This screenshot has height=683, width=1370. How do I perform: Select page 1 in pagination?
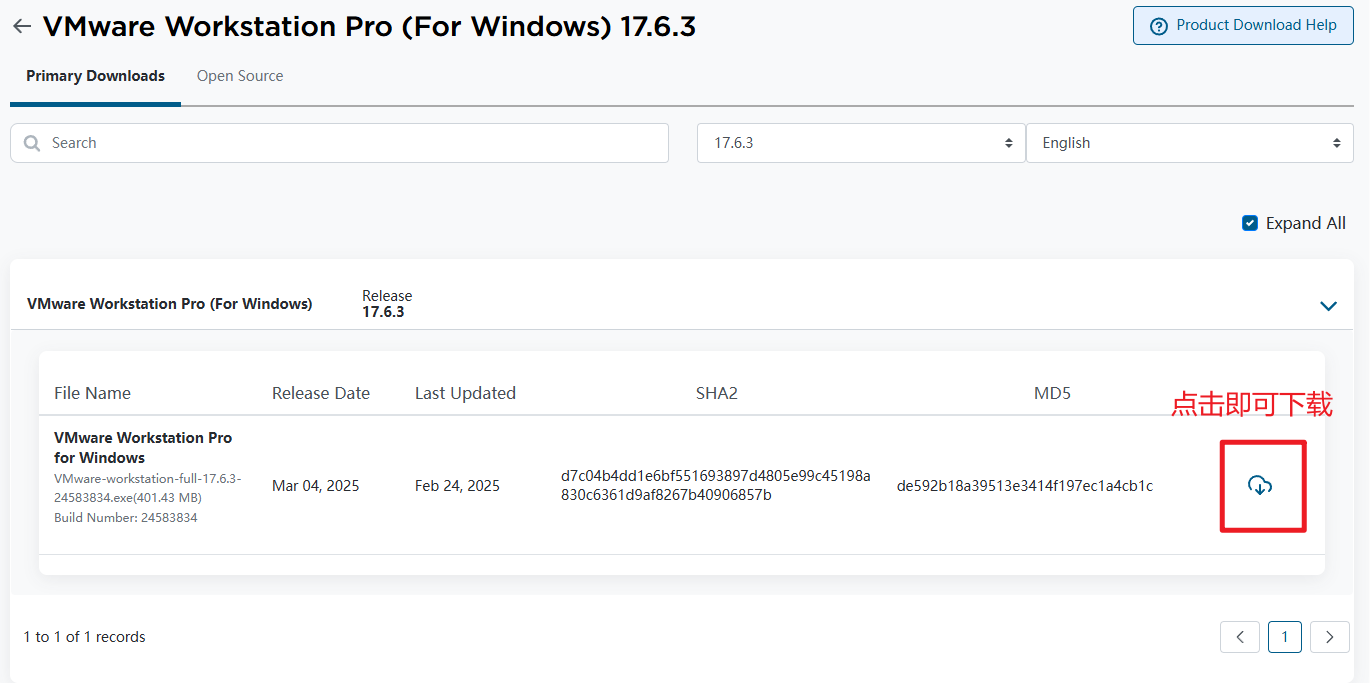pos(1285,637)
